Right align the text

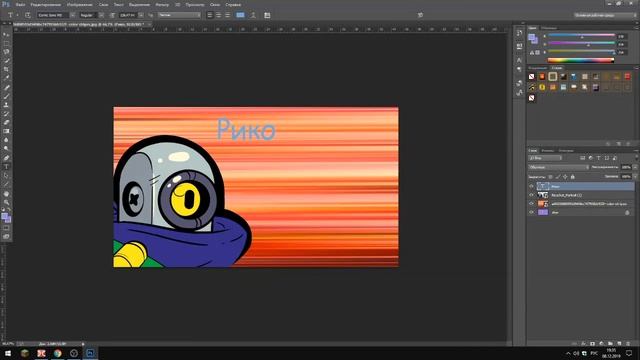point(228,15)
